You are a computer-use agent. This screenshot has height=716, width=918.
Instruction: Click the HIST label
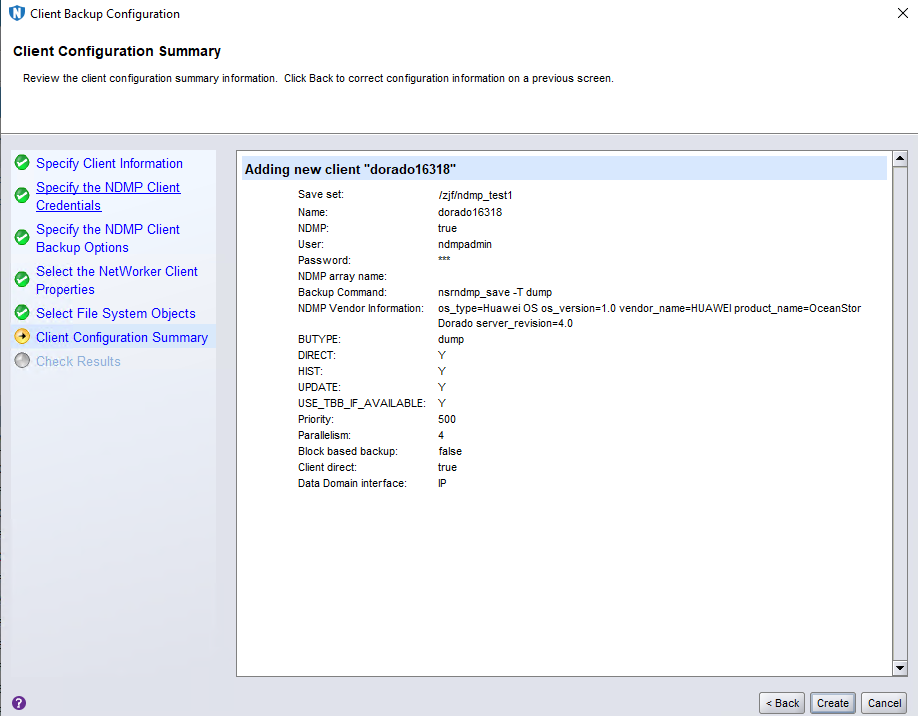click(310, 371)
